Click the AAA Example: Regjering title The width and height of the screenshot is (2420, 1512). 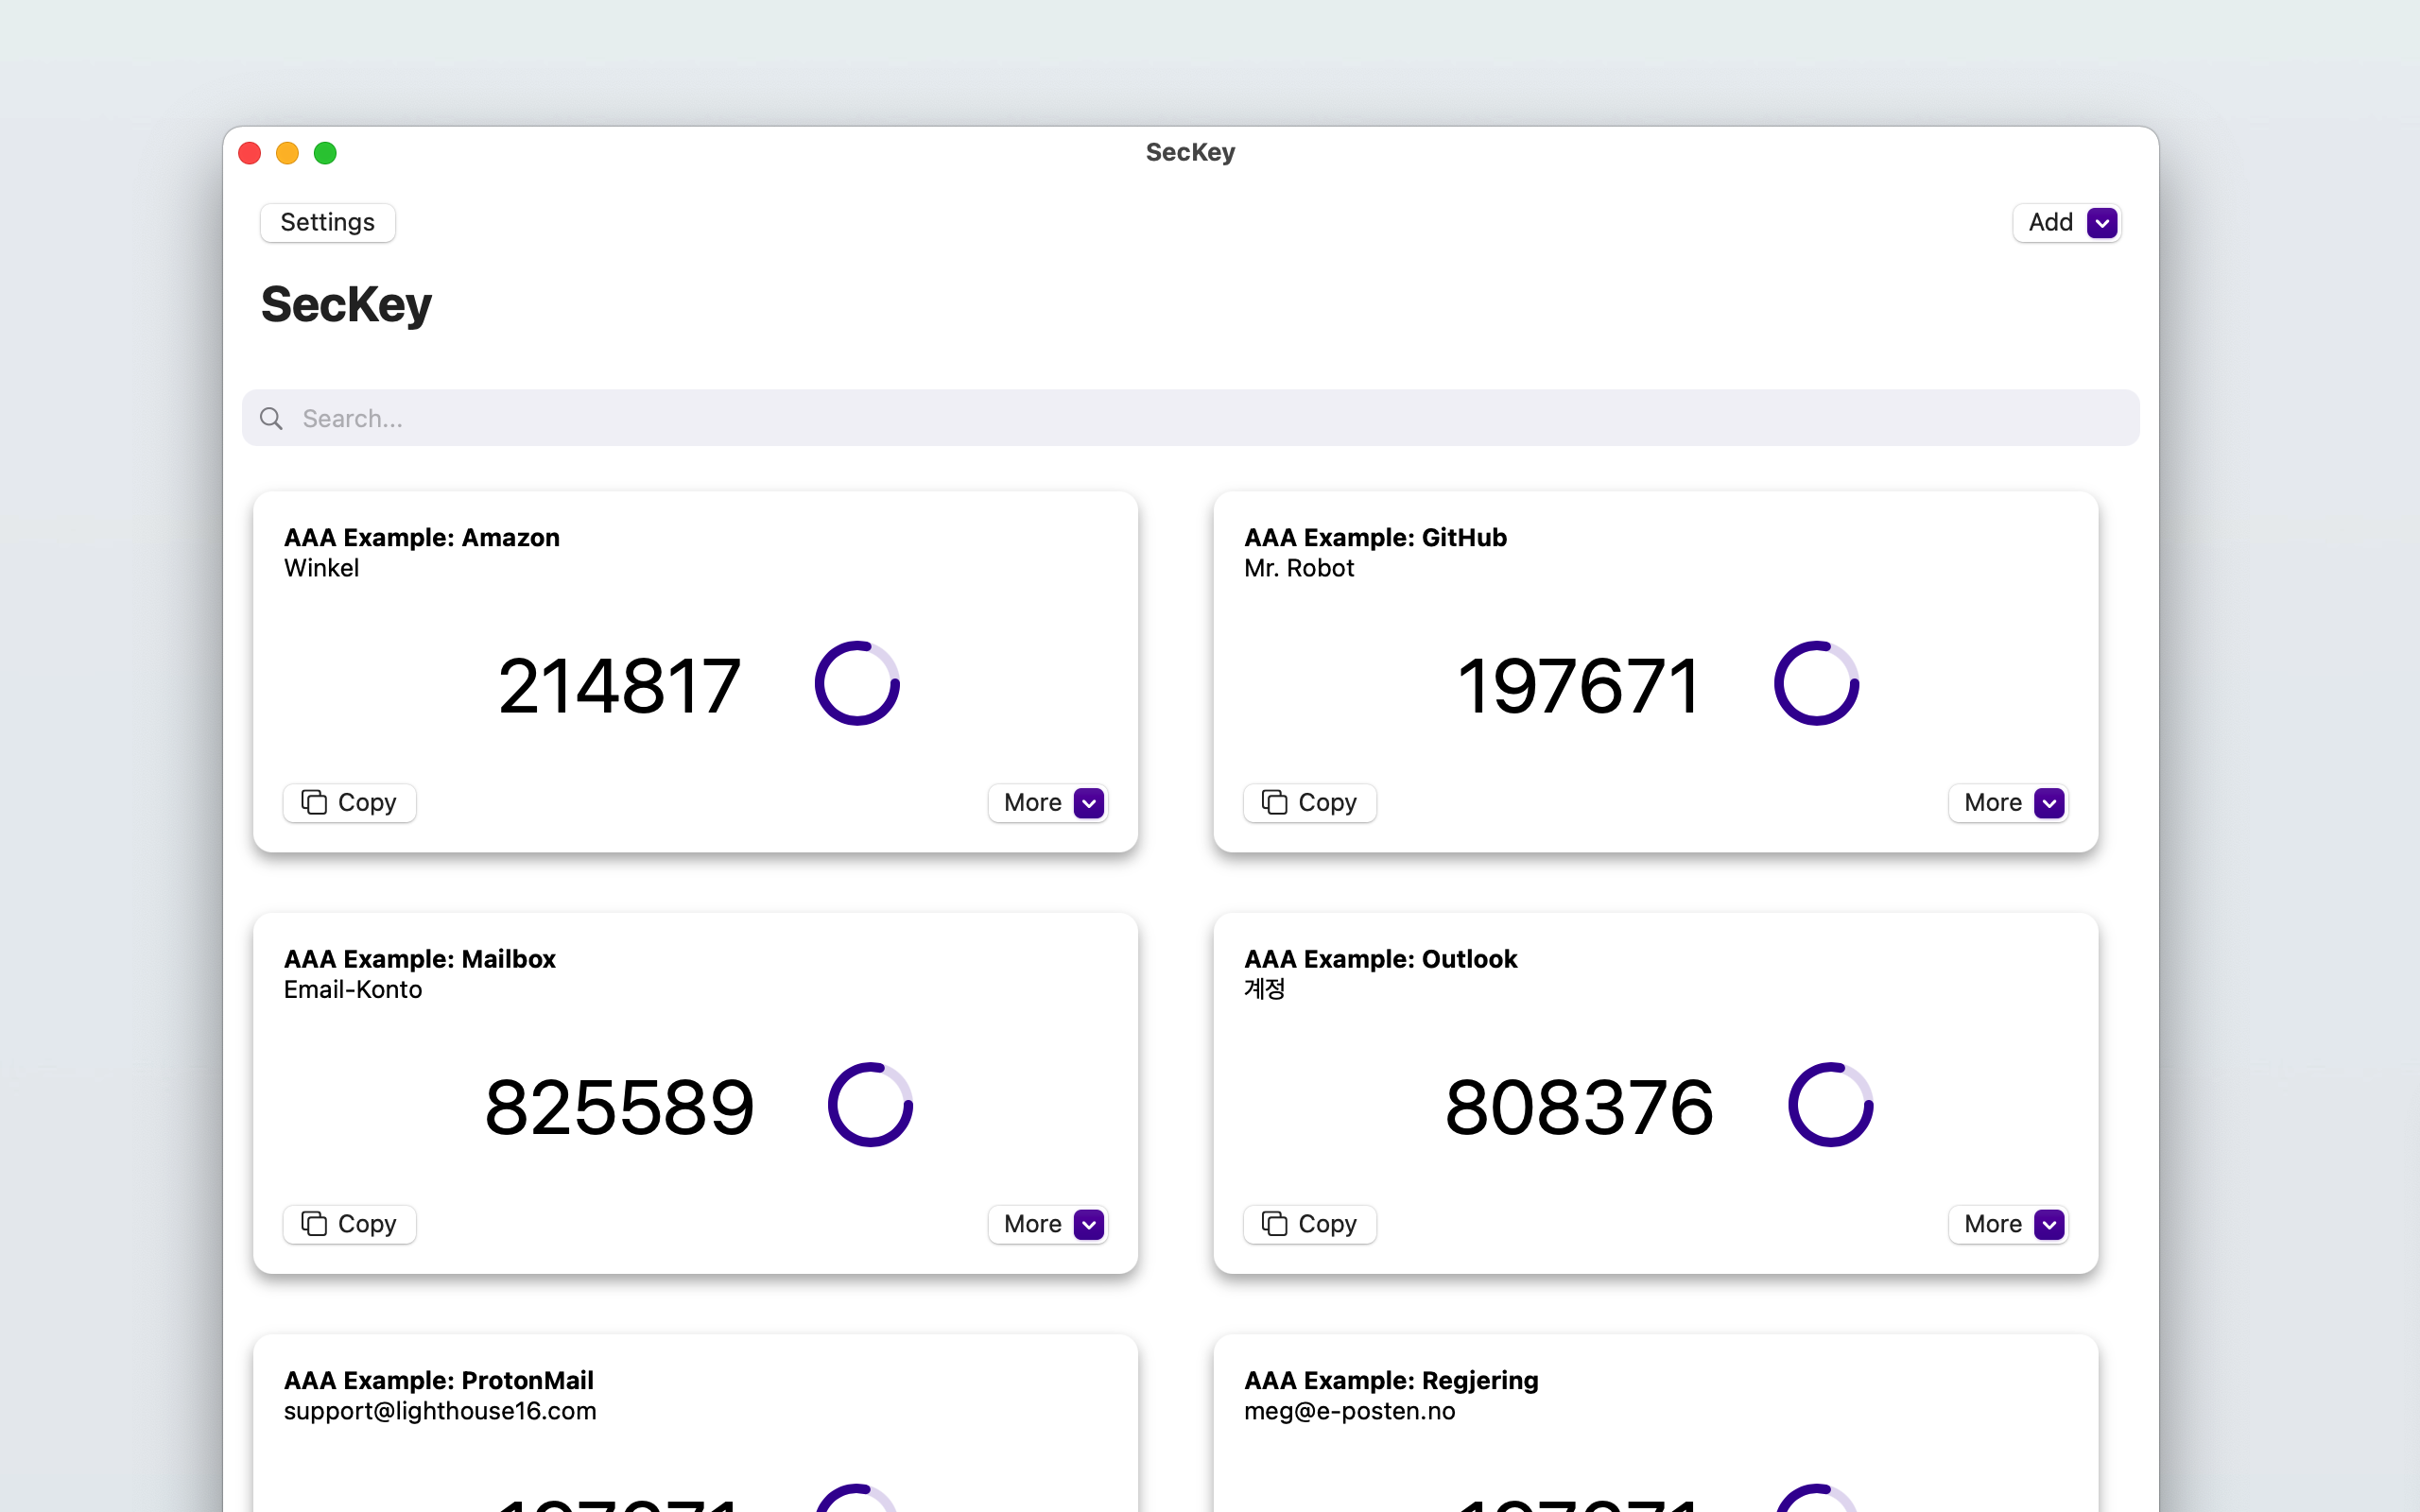pyautogui.click(x=1391, y=1380)
